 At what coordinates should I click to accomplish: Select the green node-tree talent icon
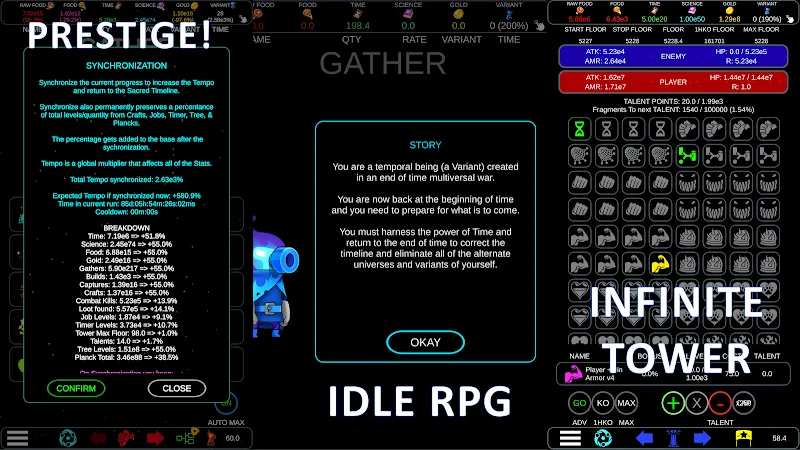click(685, 155)
